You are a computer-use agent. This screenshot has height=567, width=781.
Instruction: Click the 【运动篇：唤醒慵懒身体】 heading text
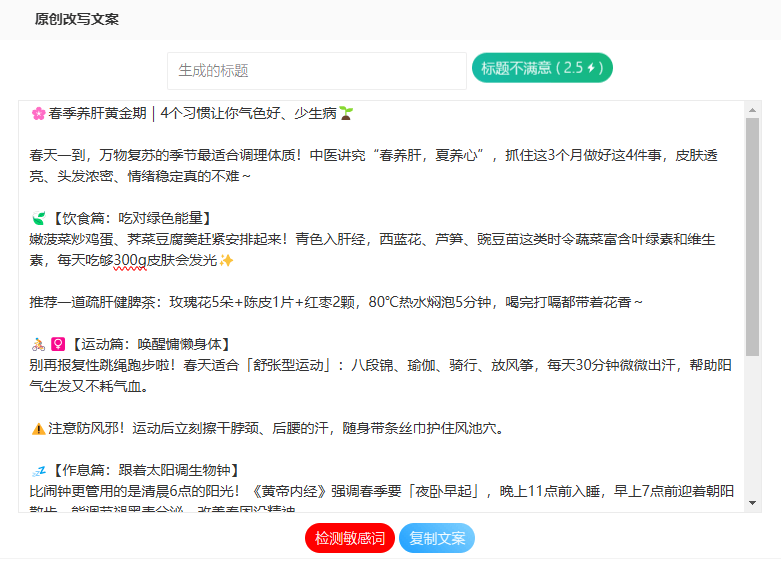point(150,344)
